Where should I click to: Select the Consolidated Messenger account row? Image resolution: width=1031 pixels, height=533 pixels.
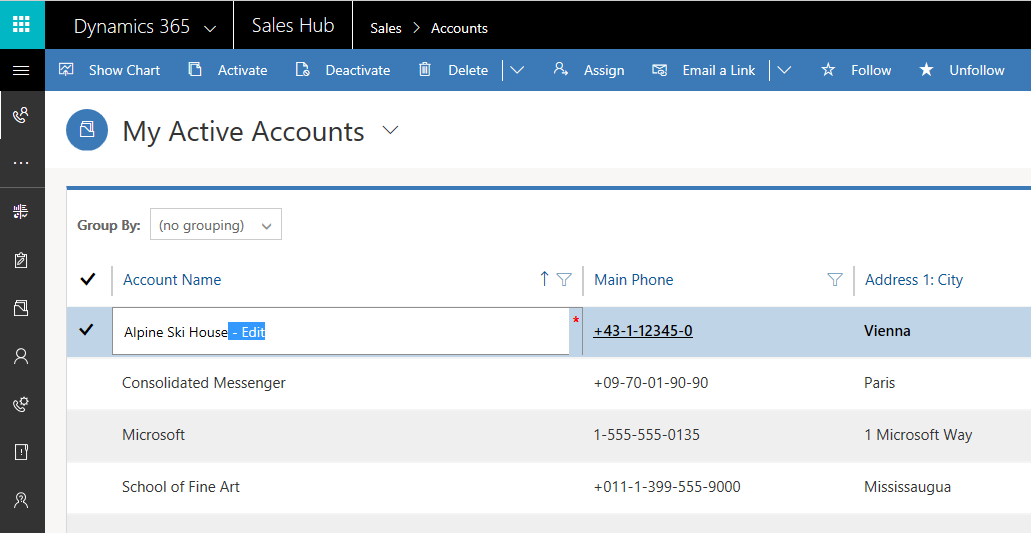(x=204, y=382)
